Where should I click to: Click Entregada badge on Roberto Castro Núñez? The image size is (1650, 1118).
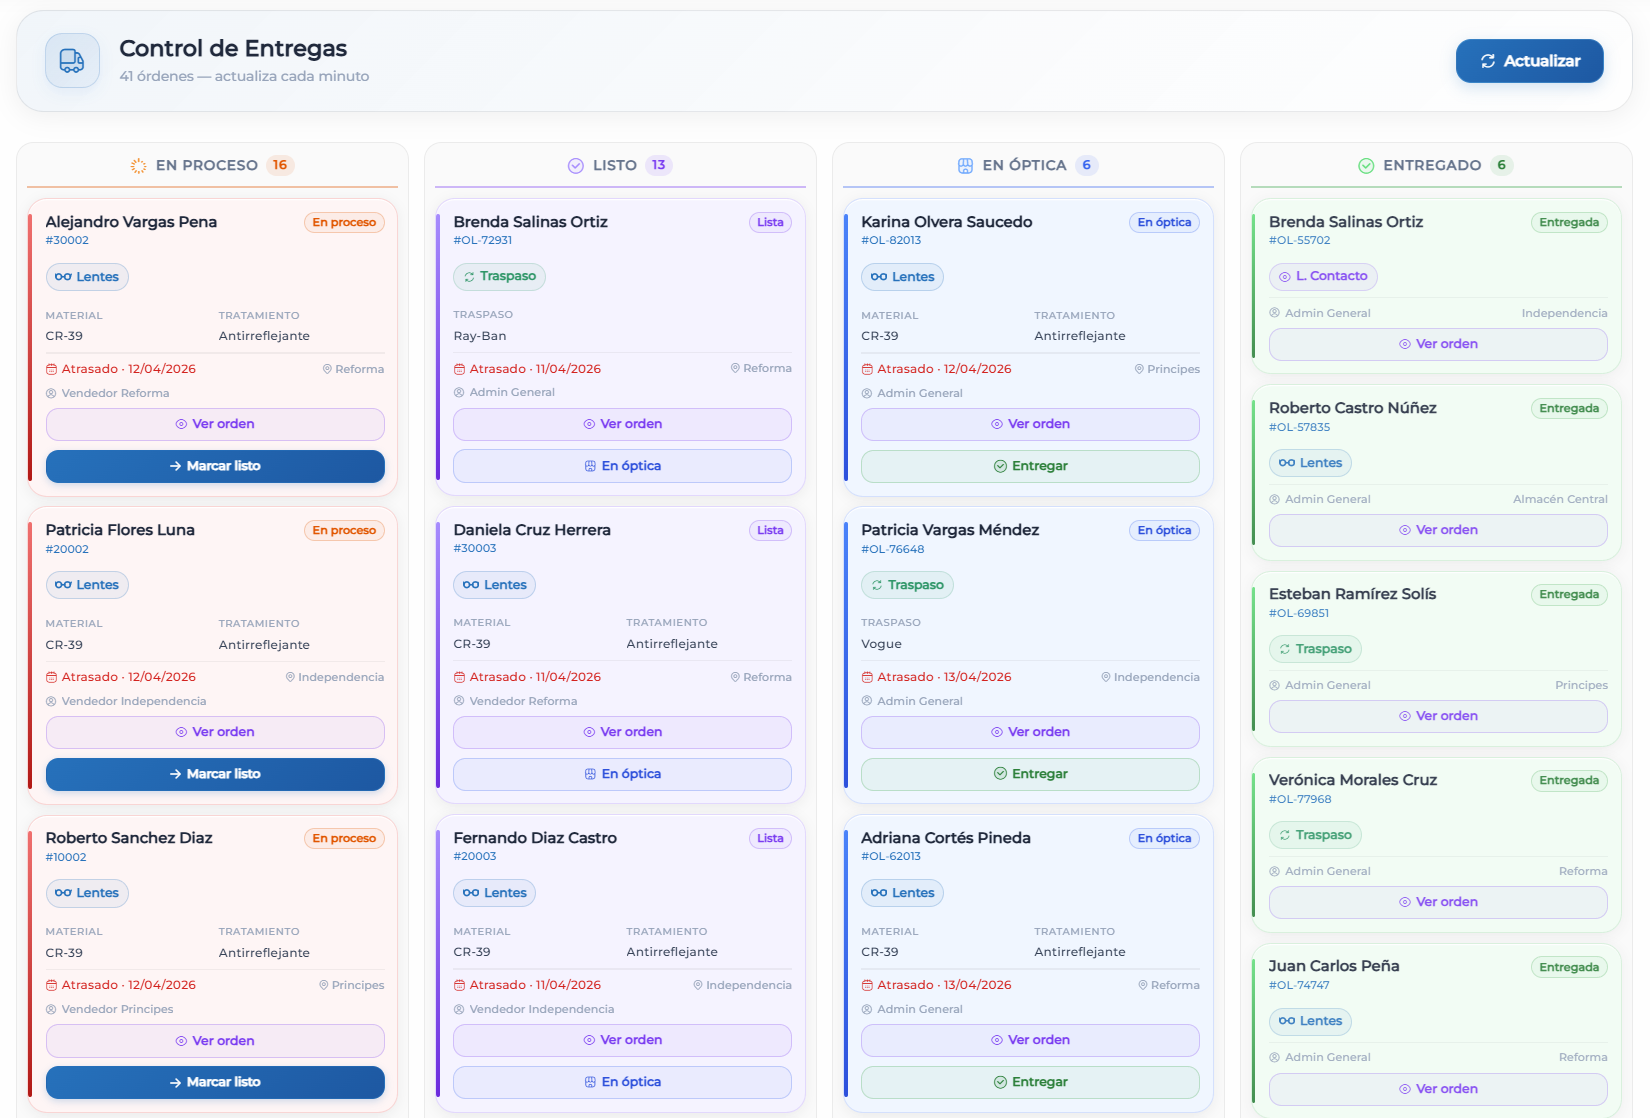click(x=1568, y=409)
